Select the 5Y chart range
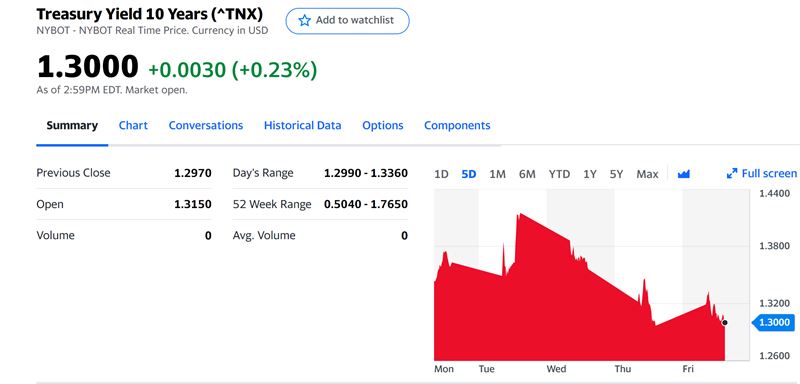 pyautogui.click(x=616, y=174)
